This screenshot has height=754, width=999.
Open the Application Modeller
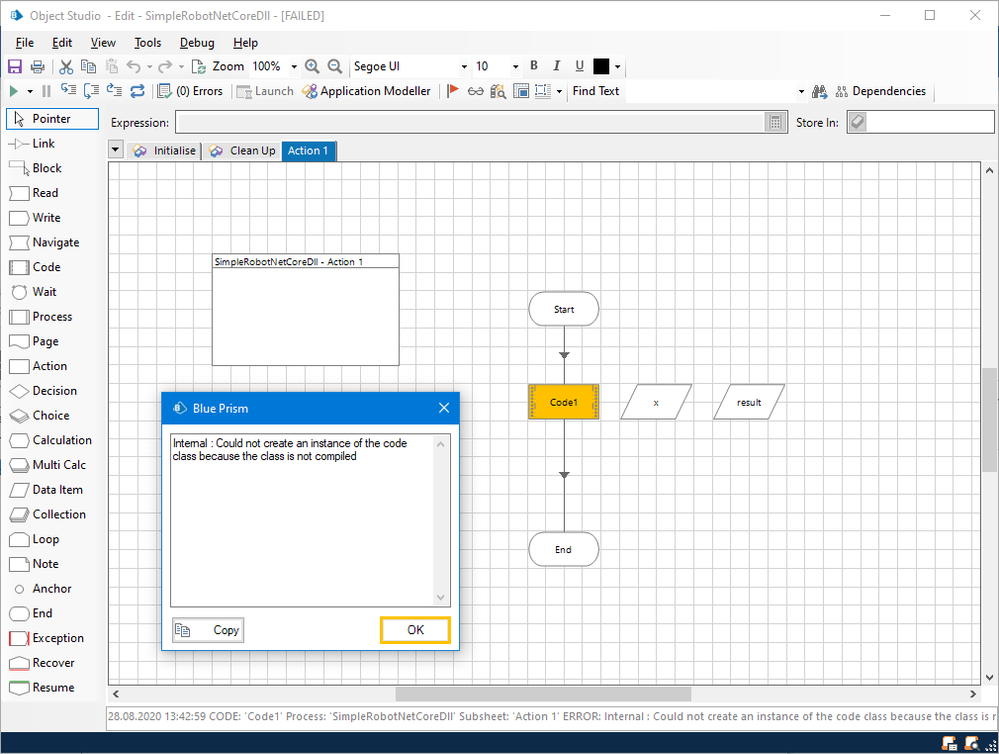tap(367, 91)
